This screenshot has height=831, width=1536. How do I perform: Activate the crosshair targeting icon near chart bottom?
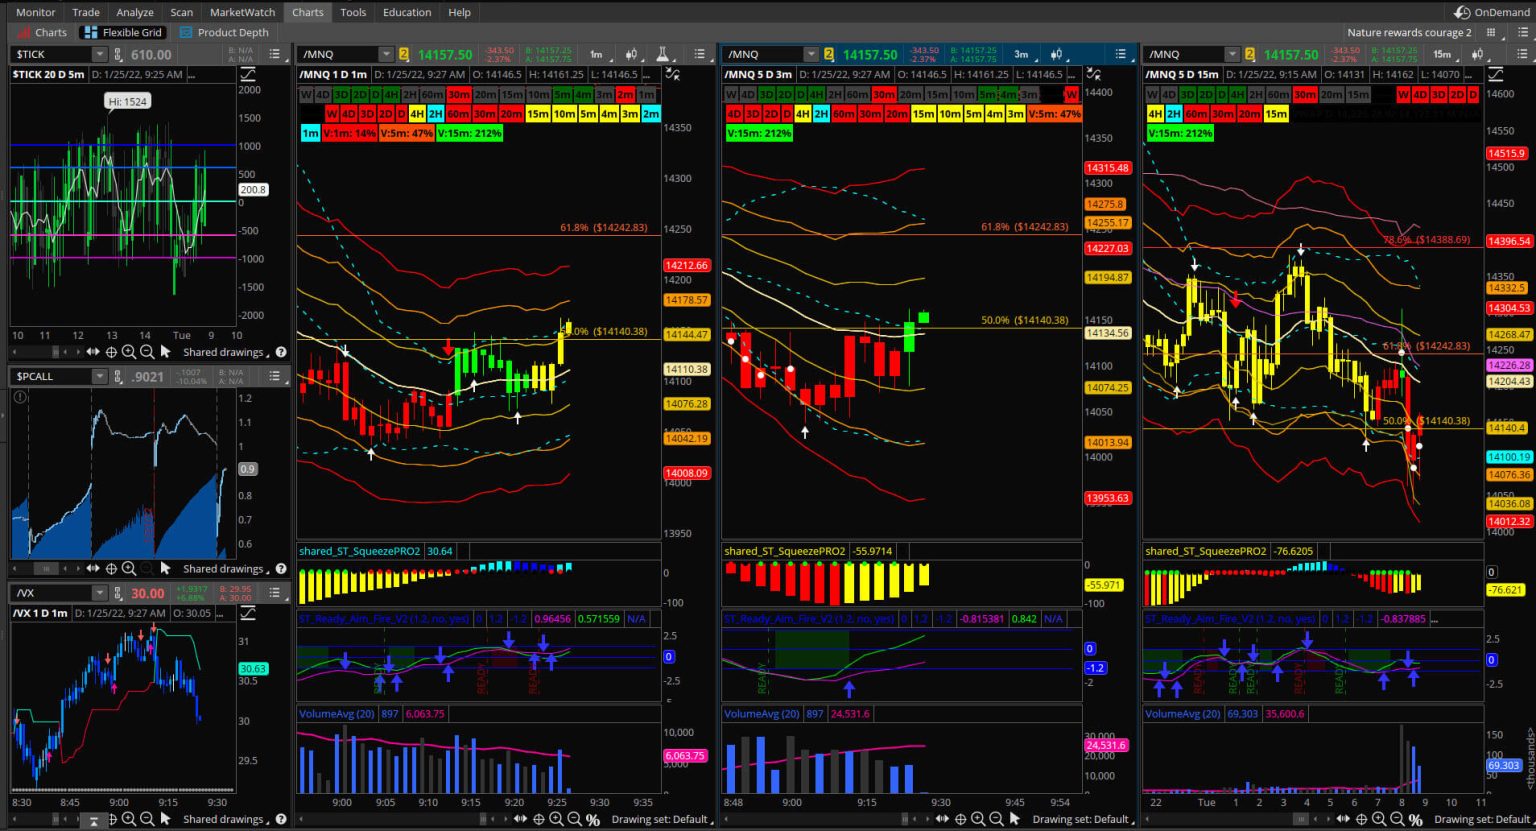click(539, 819)
